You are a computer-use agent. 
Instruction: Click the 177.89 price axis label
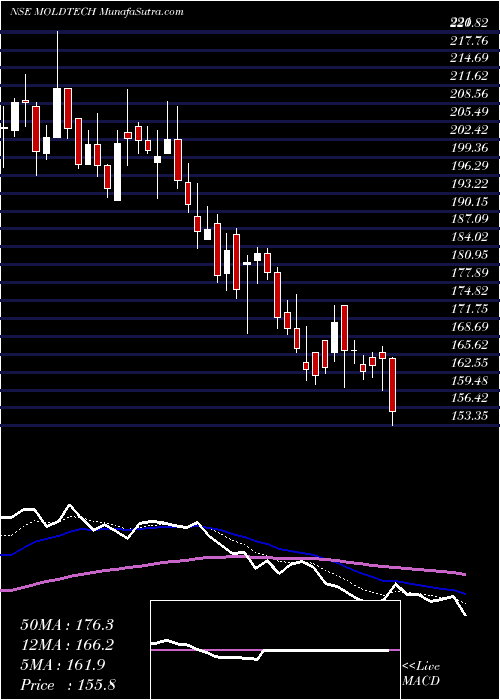click(469, 273)
